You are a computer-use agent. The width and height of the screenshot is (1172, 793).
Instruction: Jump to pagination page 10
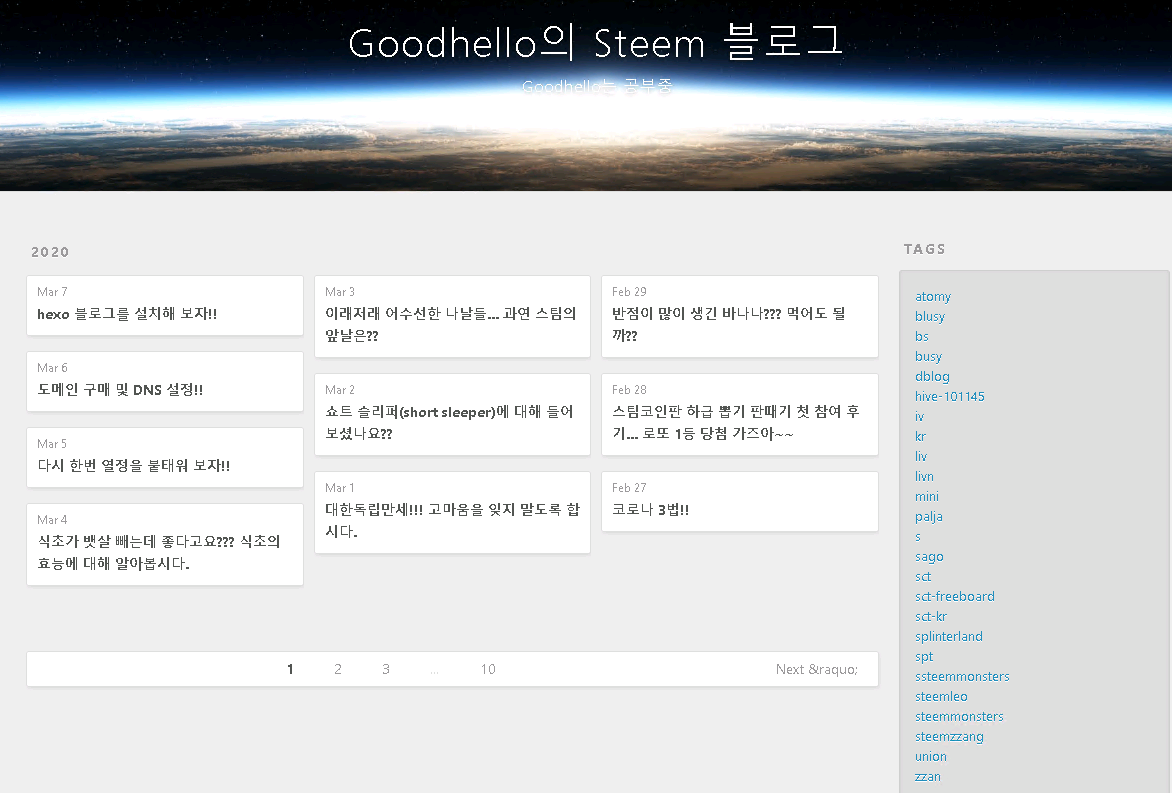coord(488,669)
